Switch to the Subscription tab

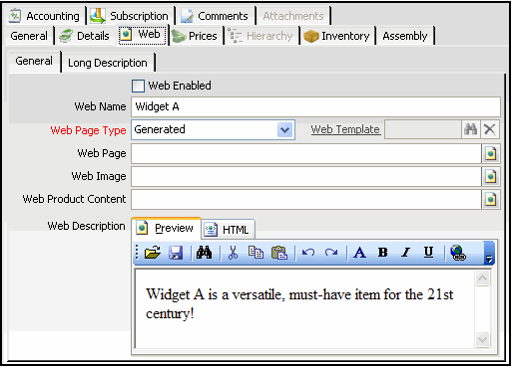[x=130, y=16]
